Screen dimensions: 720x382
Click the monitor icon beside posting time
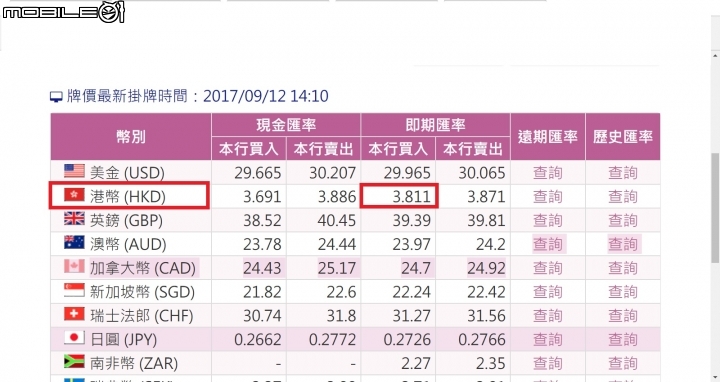click(x=56, y=97)
